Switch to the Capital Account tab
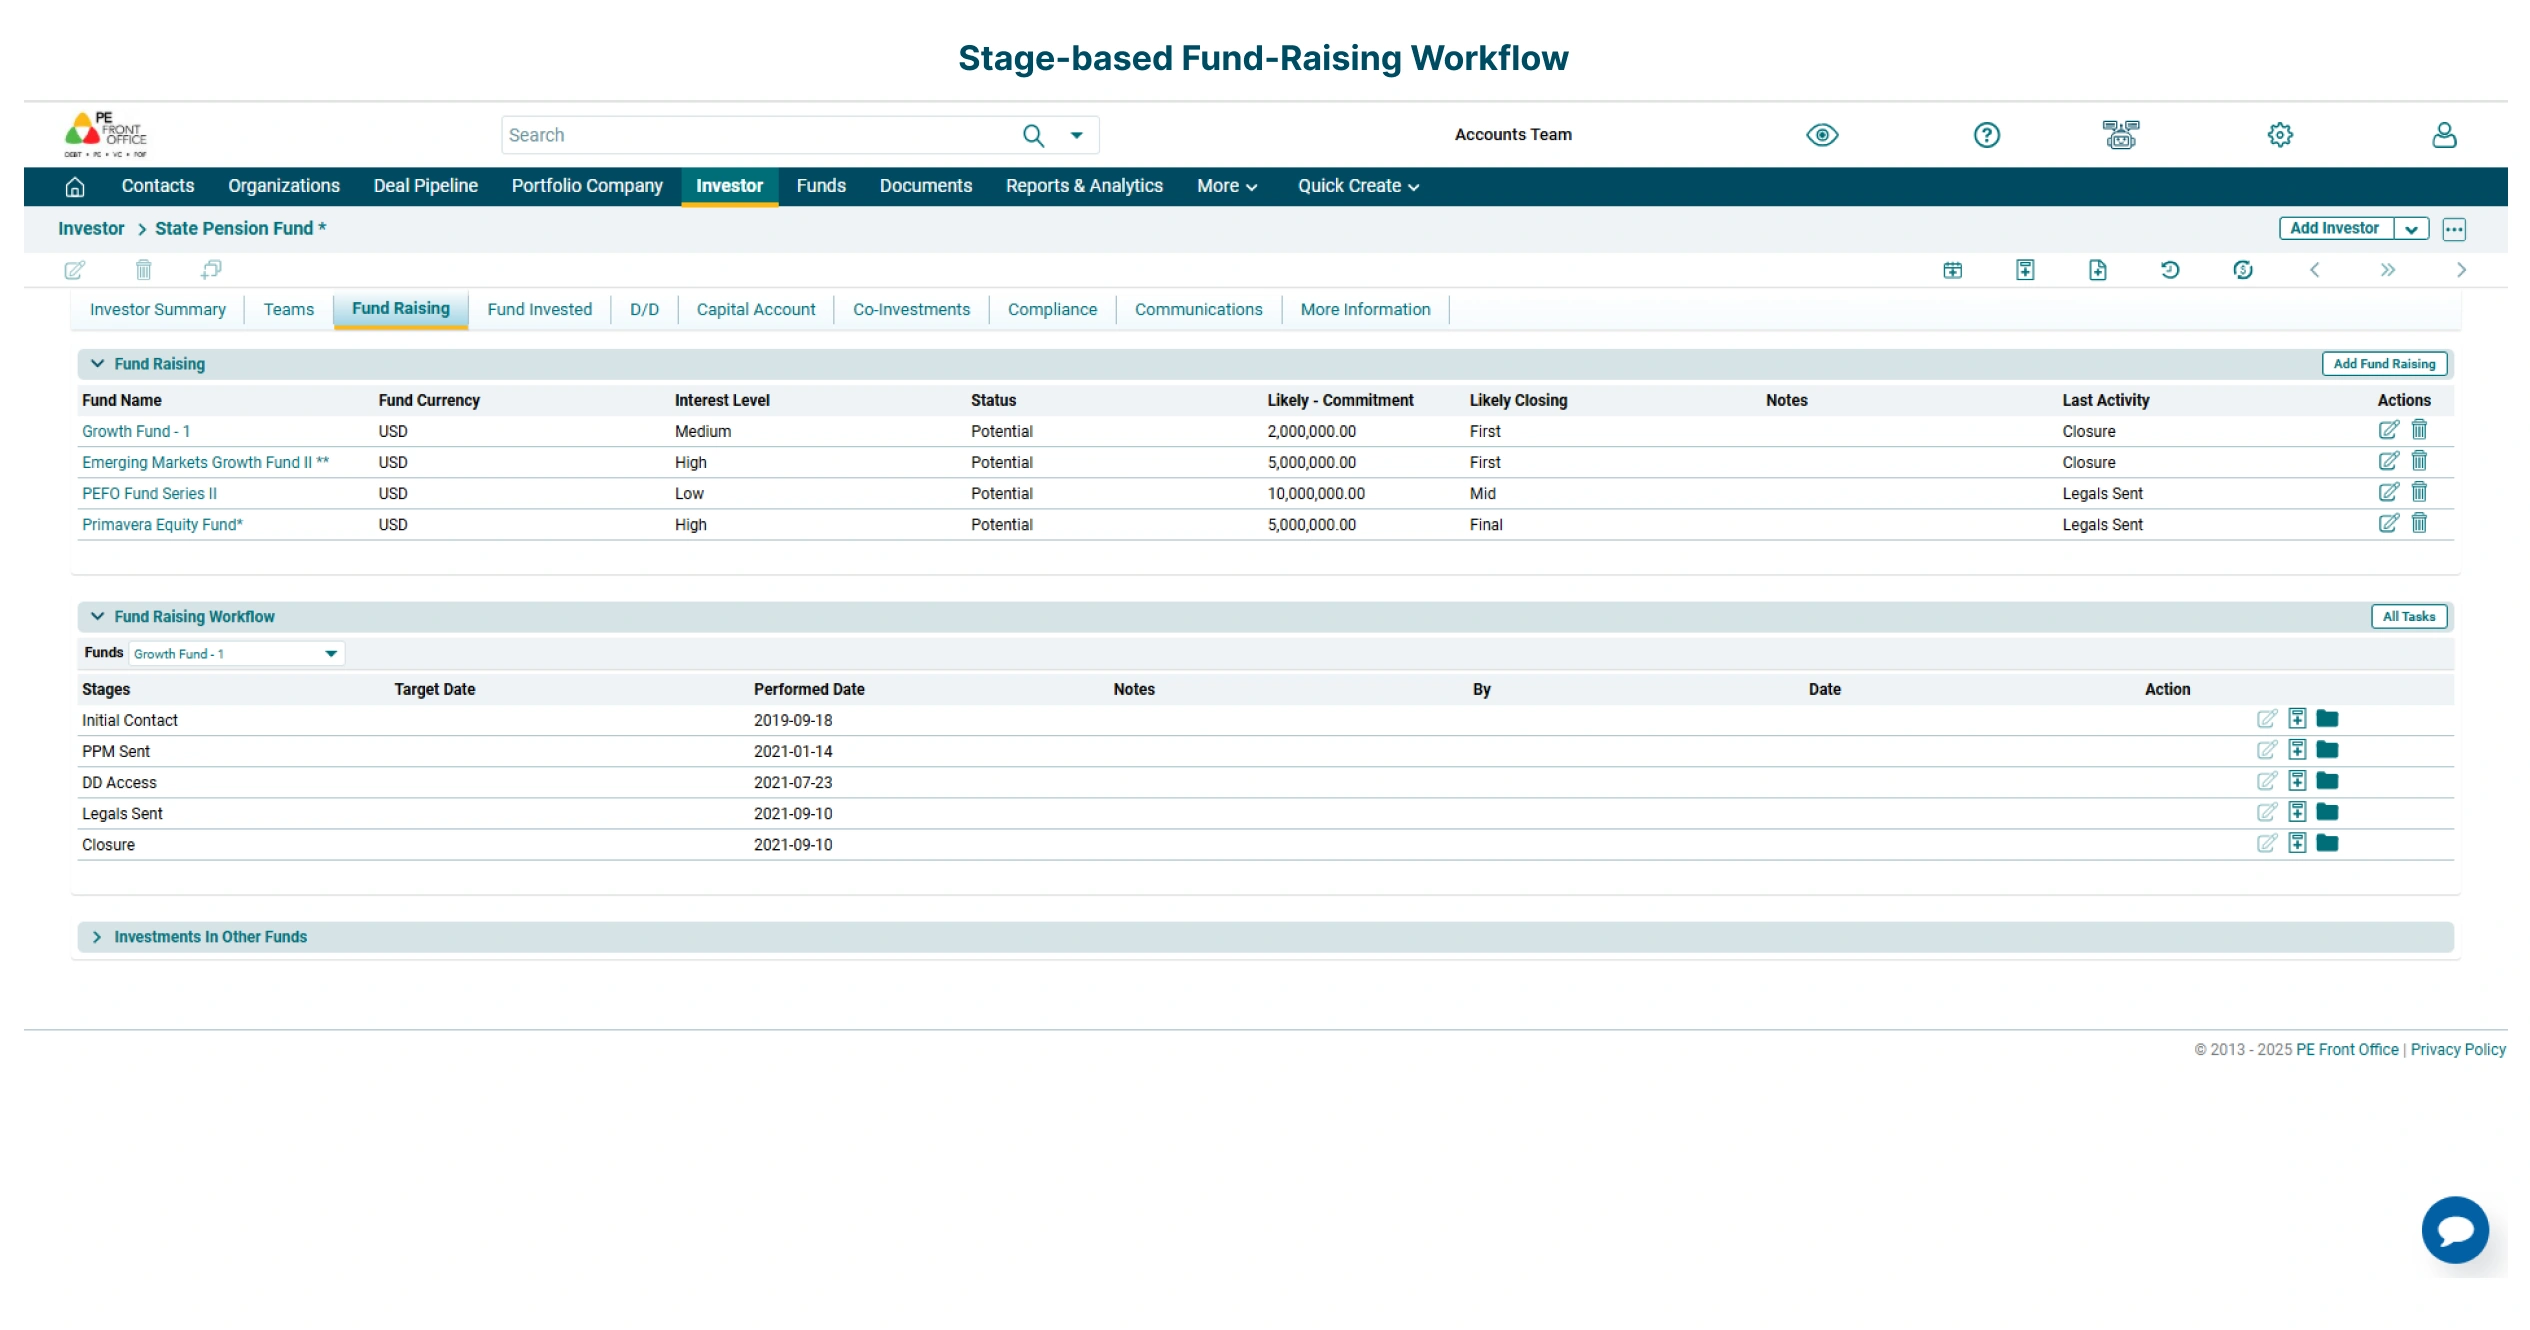This screenshot has width=2530, height=1330. pyautogui.click(x=755, y=309)
